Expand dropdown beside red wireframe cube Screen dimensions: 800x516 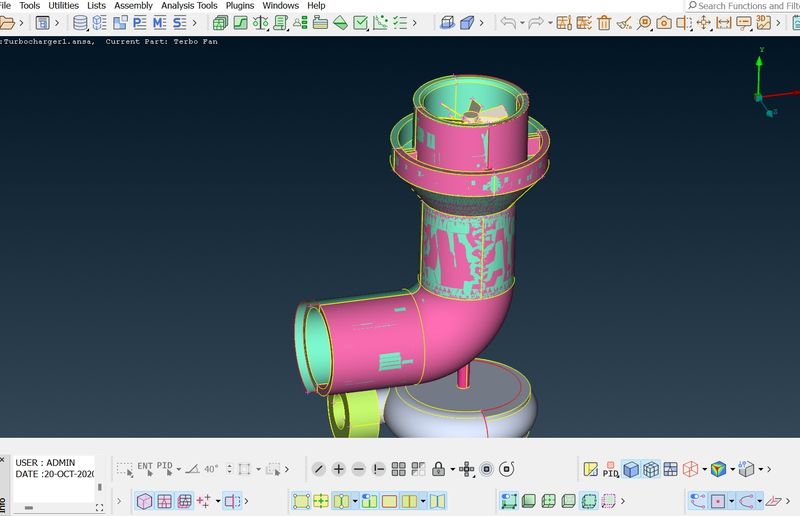tap(704, 469)
